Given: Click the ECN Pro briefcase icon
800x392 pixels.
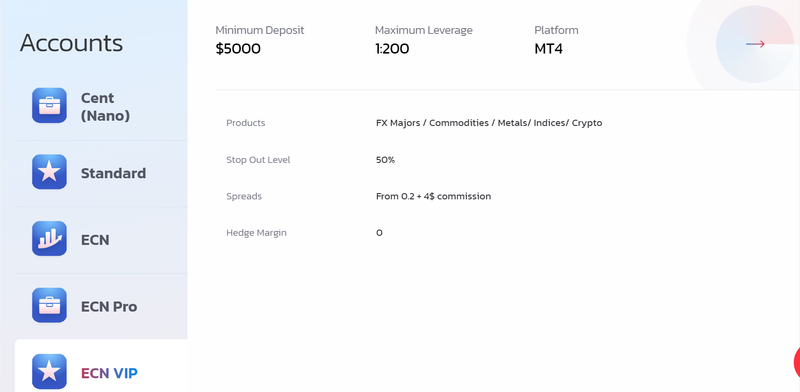Looking at the screenshot, I should click(49, 305).
